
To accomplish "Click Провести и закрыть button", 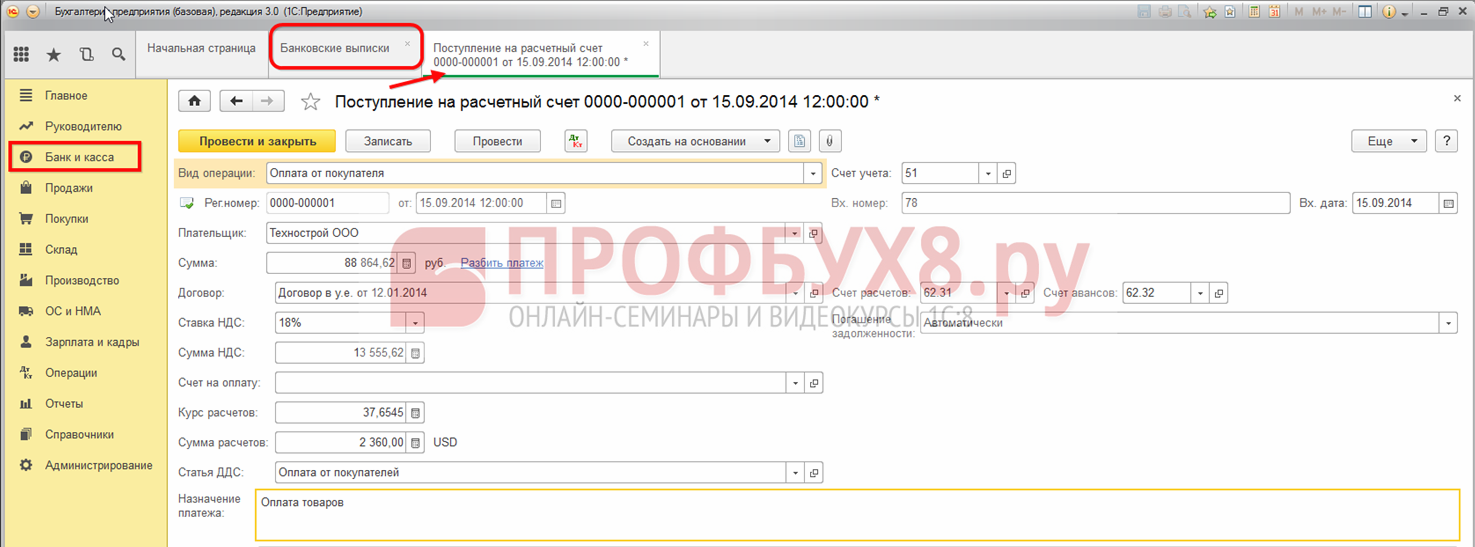I will (258, 141).
